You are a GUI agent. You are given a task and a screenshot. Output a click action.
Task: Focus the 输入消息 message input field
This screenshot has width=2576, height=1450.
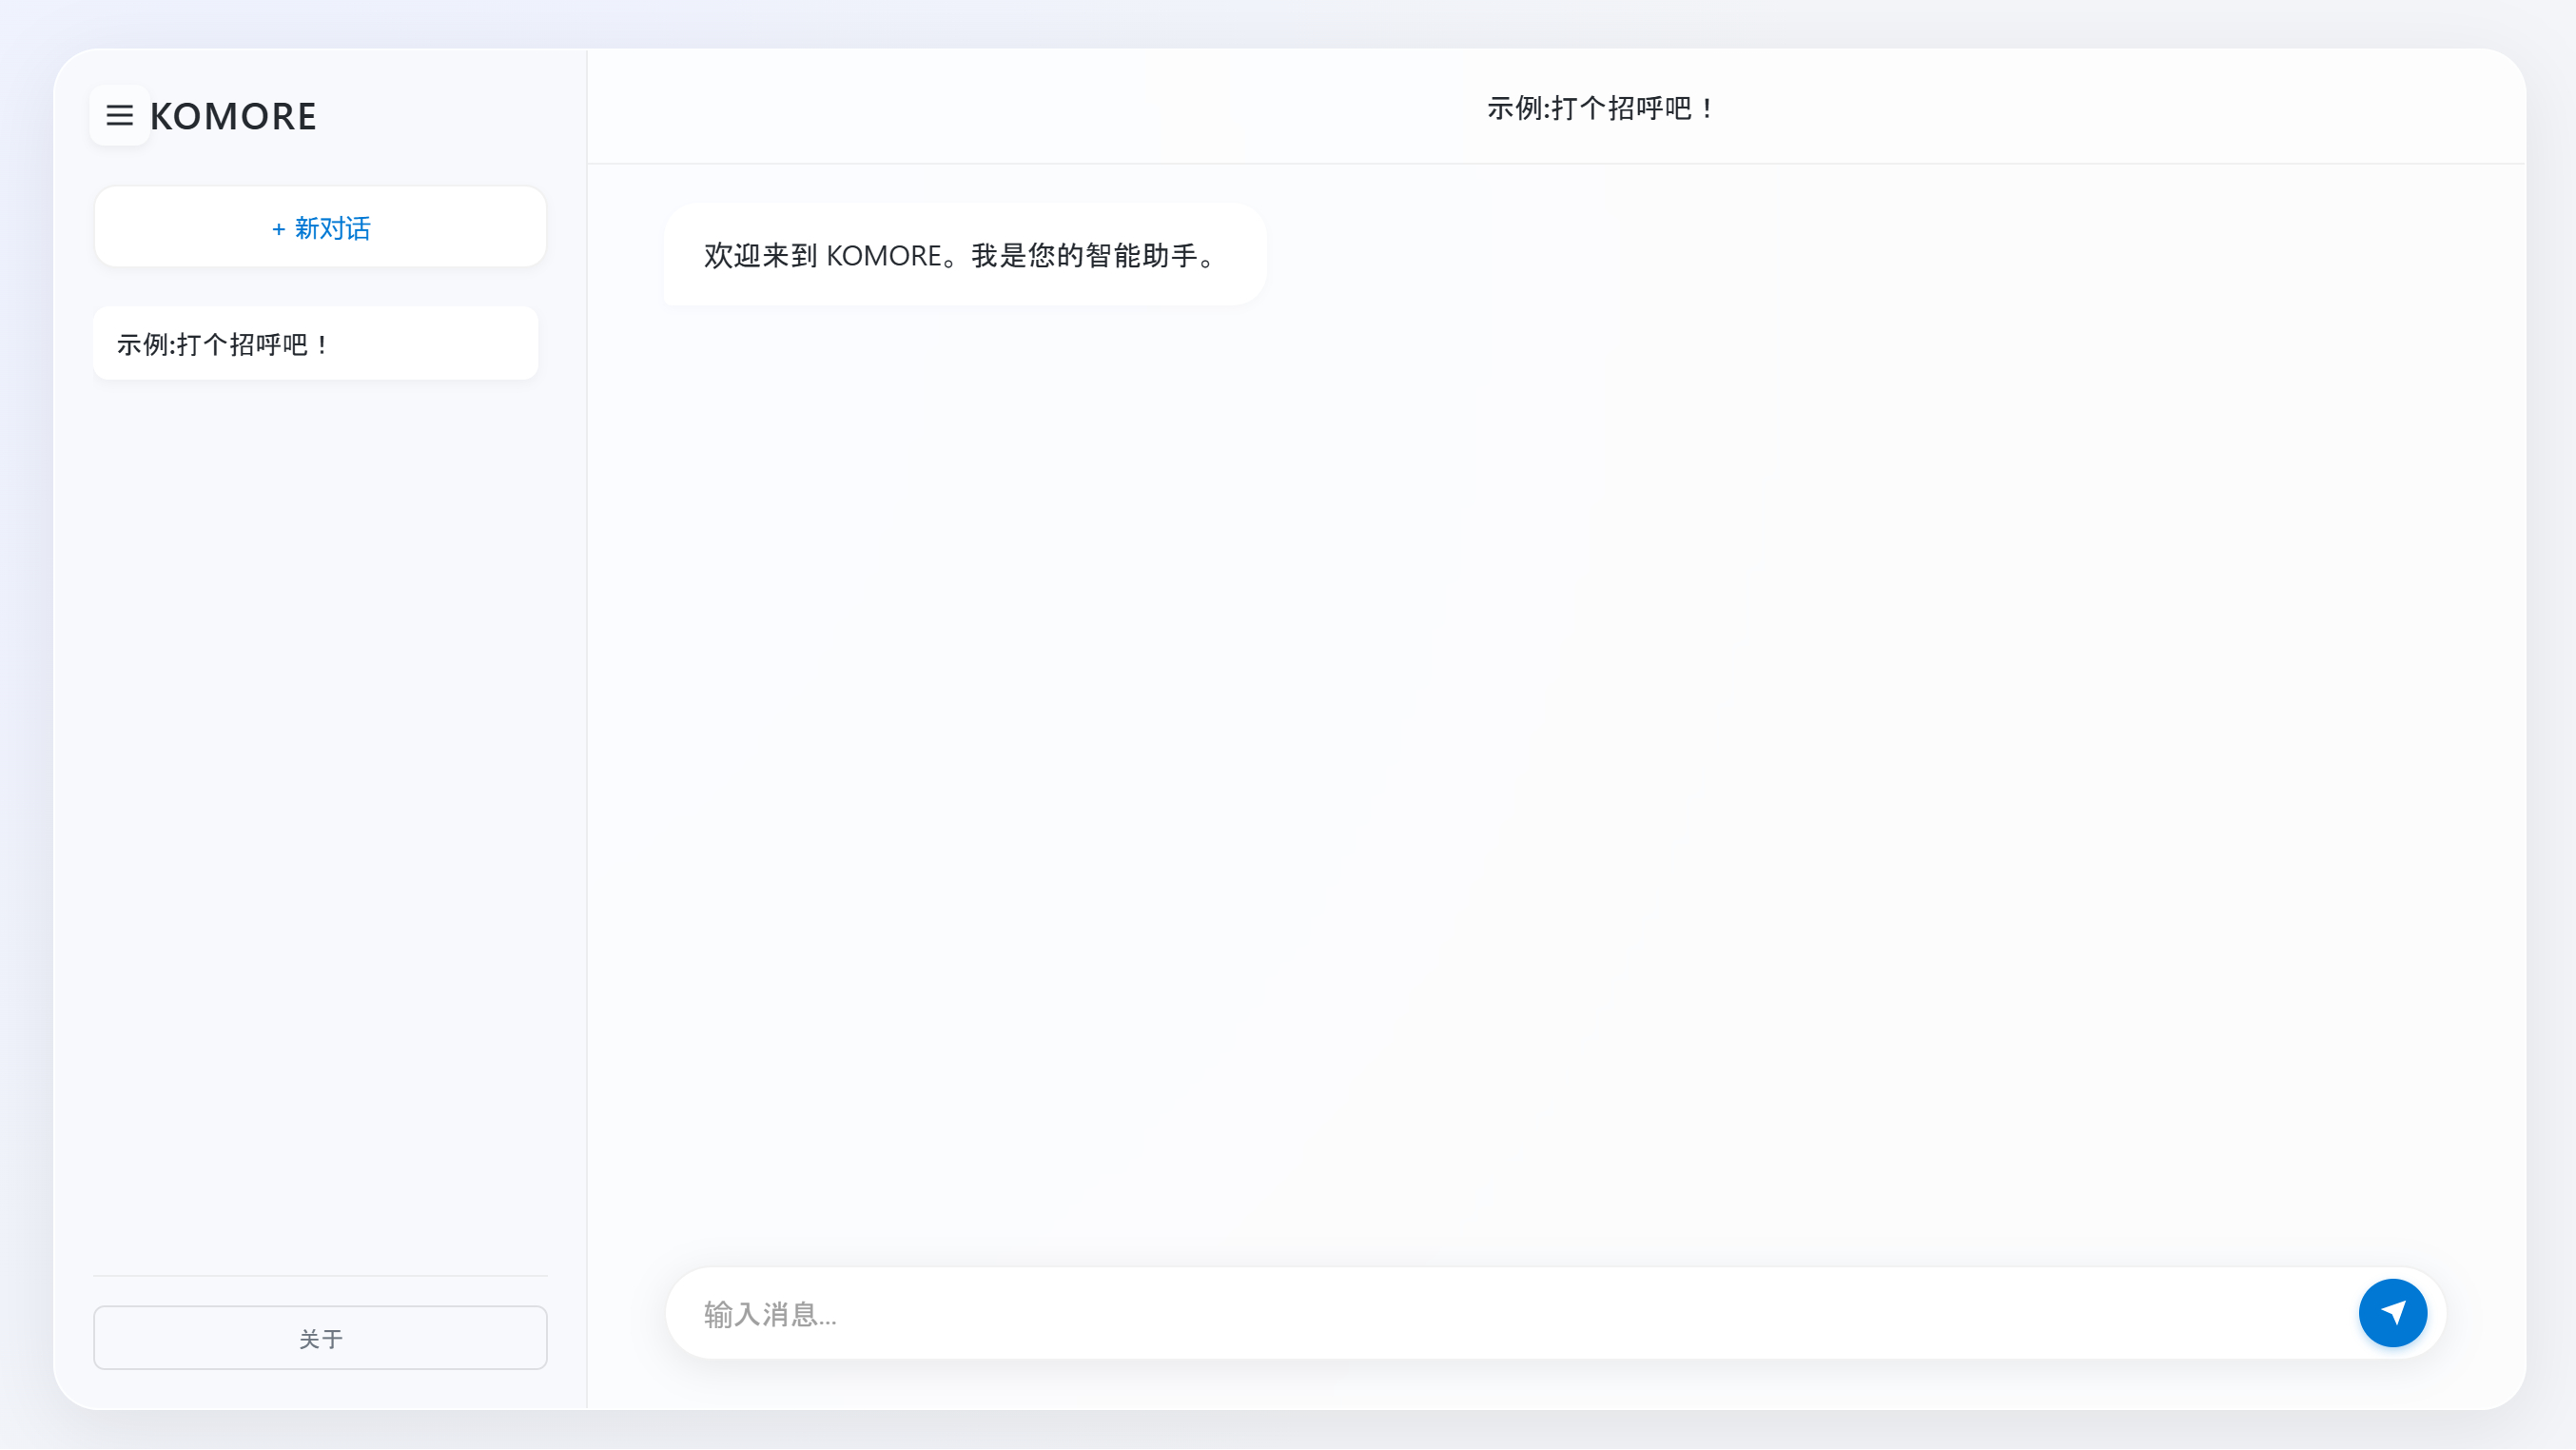(1500, 1314)
